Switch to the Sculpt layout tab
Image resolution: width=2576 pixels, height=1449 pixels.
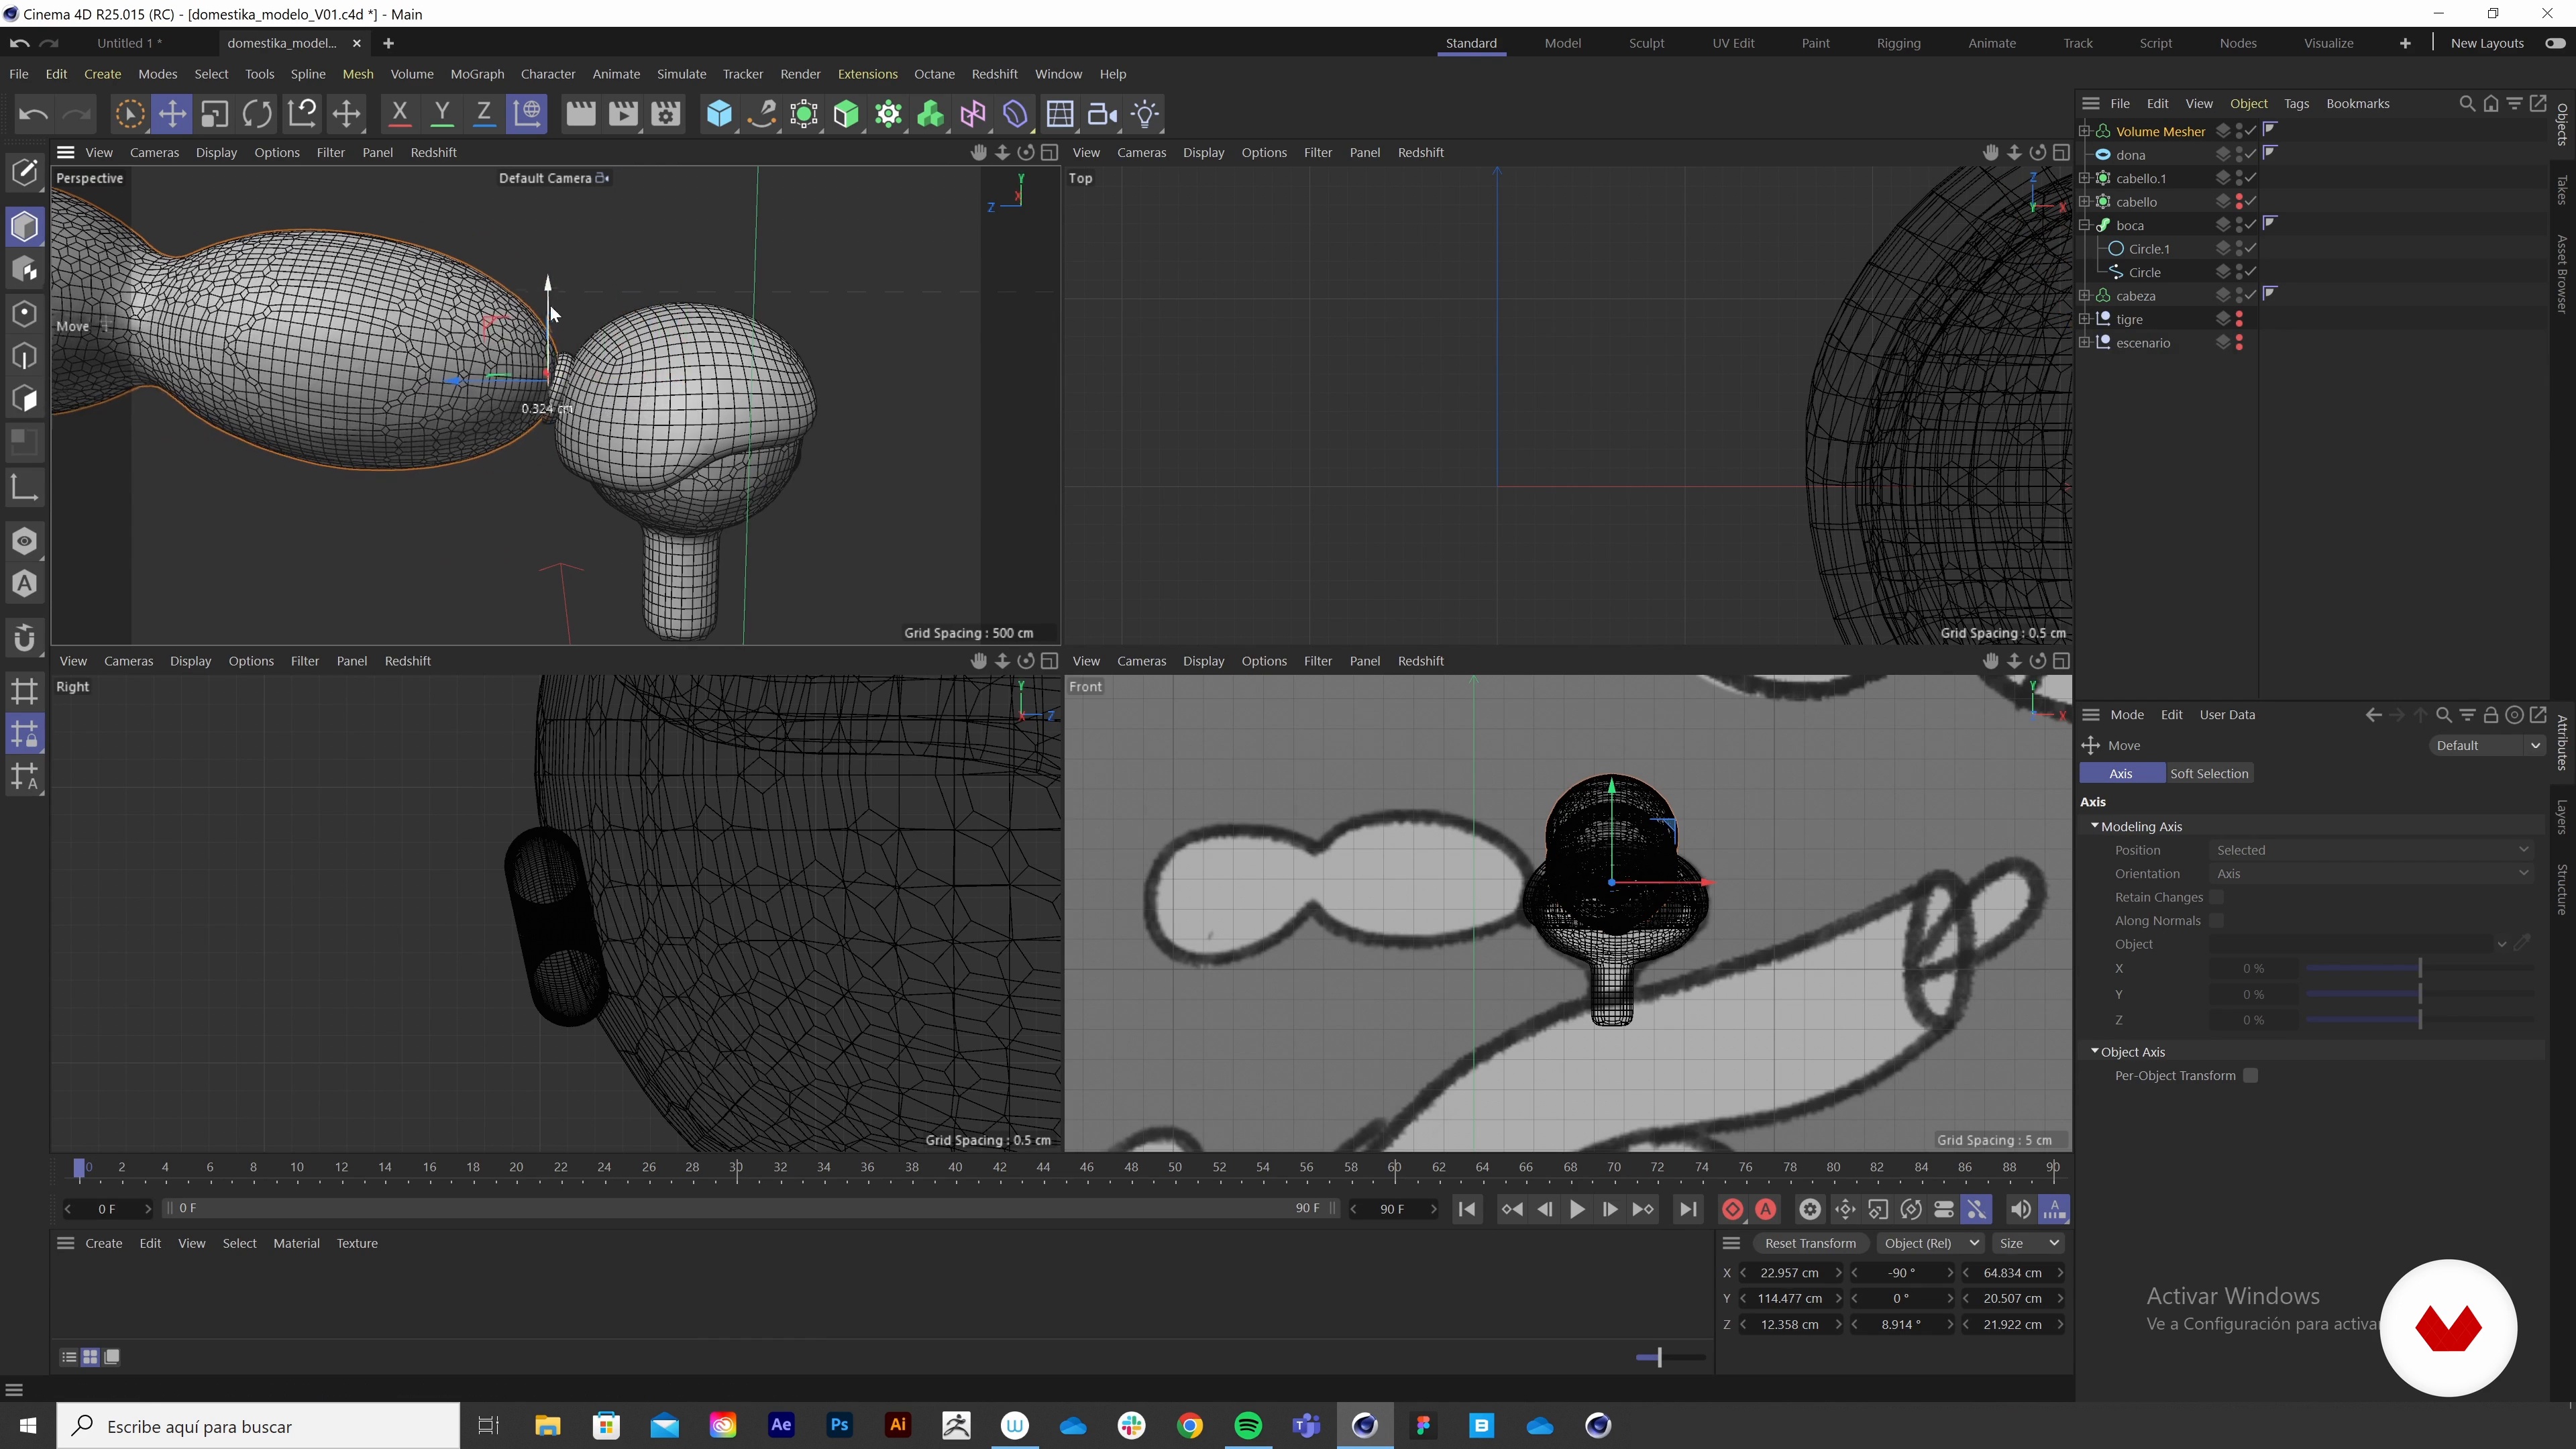(x=1646, y=43)
